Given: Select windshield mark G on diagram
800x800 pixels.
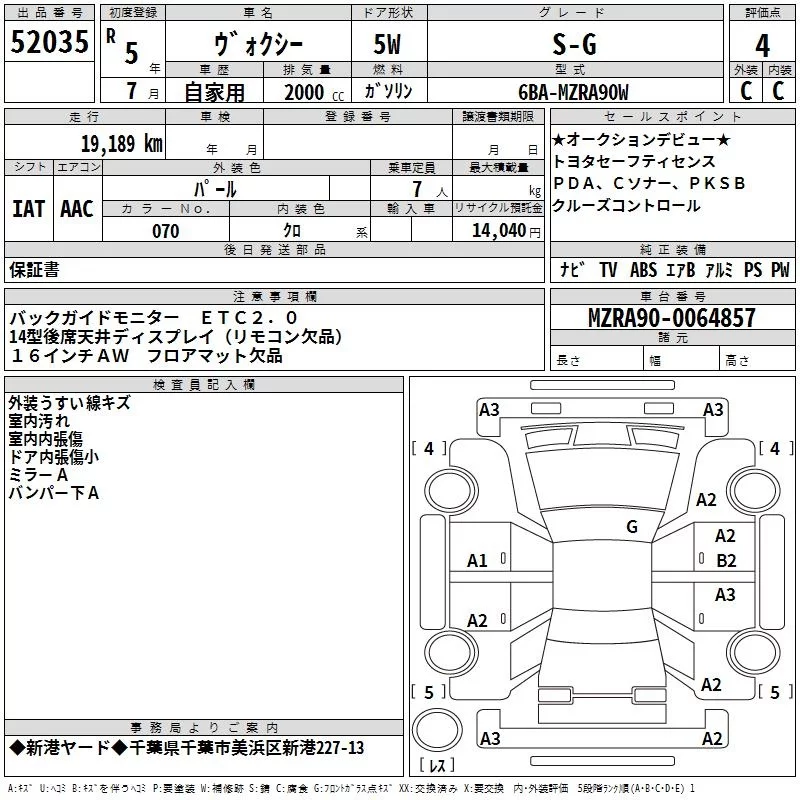Looking at the screenshot, I should click(632, 526).
